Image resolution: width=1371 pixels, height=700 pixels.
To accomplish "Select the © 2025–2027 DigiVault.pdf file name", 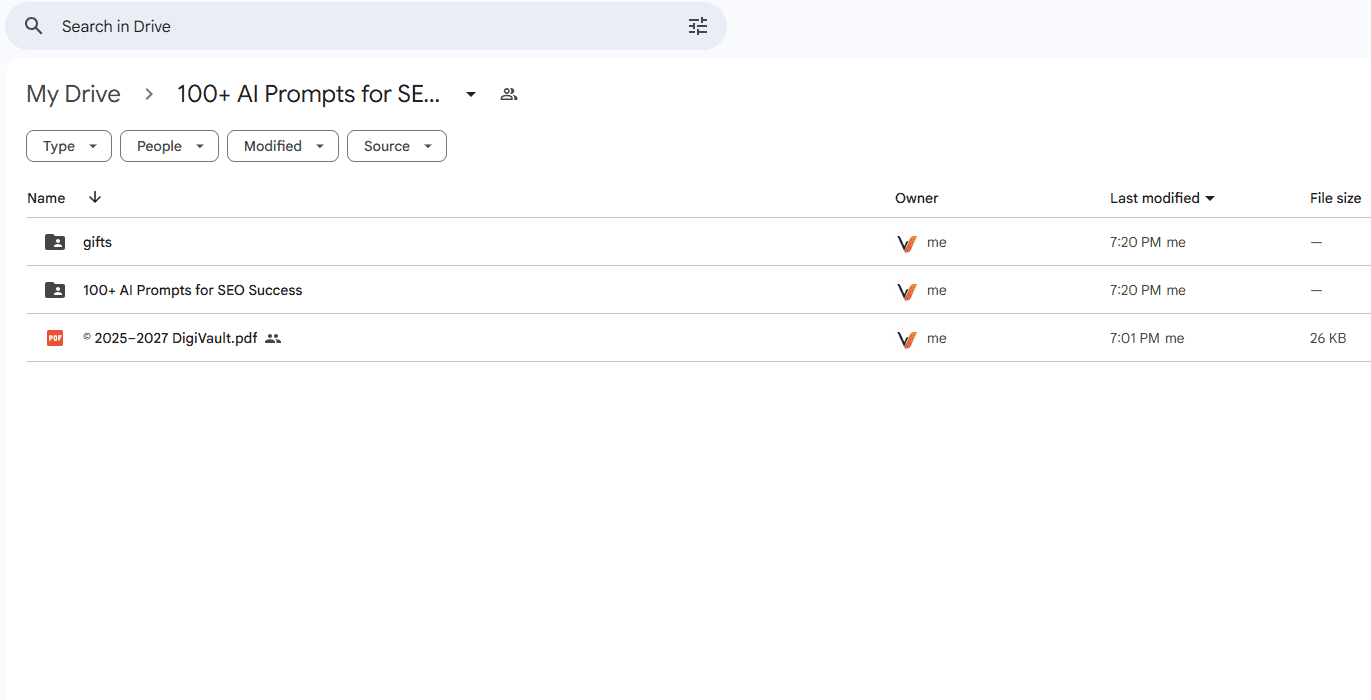I will click(x=170, y=338).
